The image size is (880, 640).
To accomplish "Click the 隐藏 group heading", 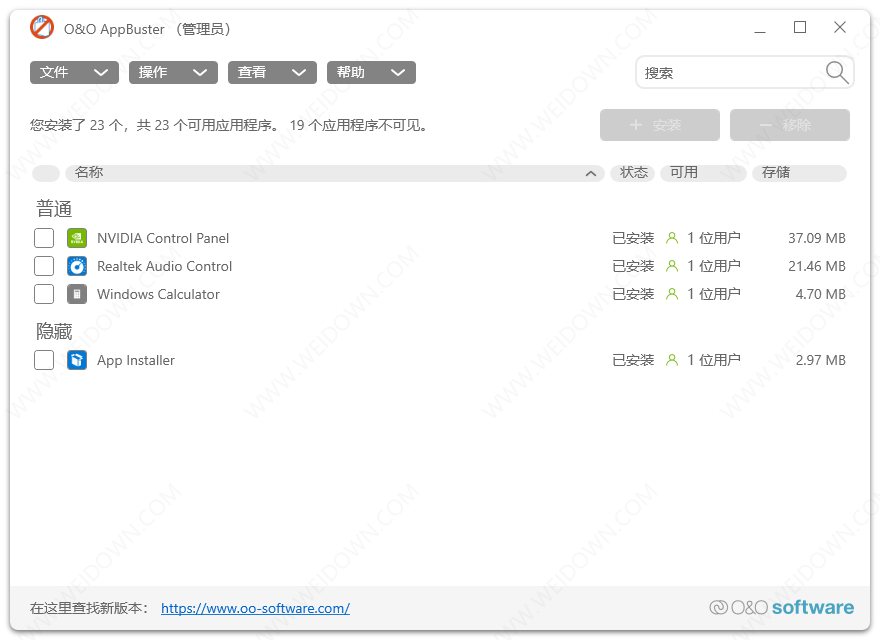I will pos(54,331).
